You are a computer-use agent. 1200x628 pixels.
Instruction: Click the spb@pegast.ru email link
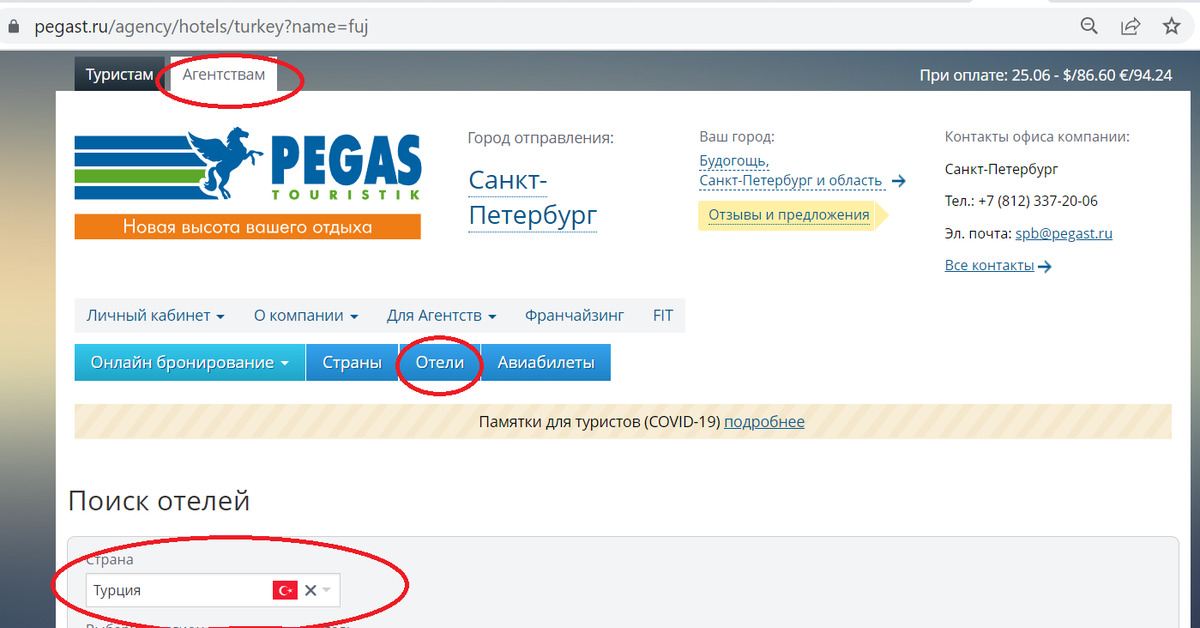tap(1064, 234)
